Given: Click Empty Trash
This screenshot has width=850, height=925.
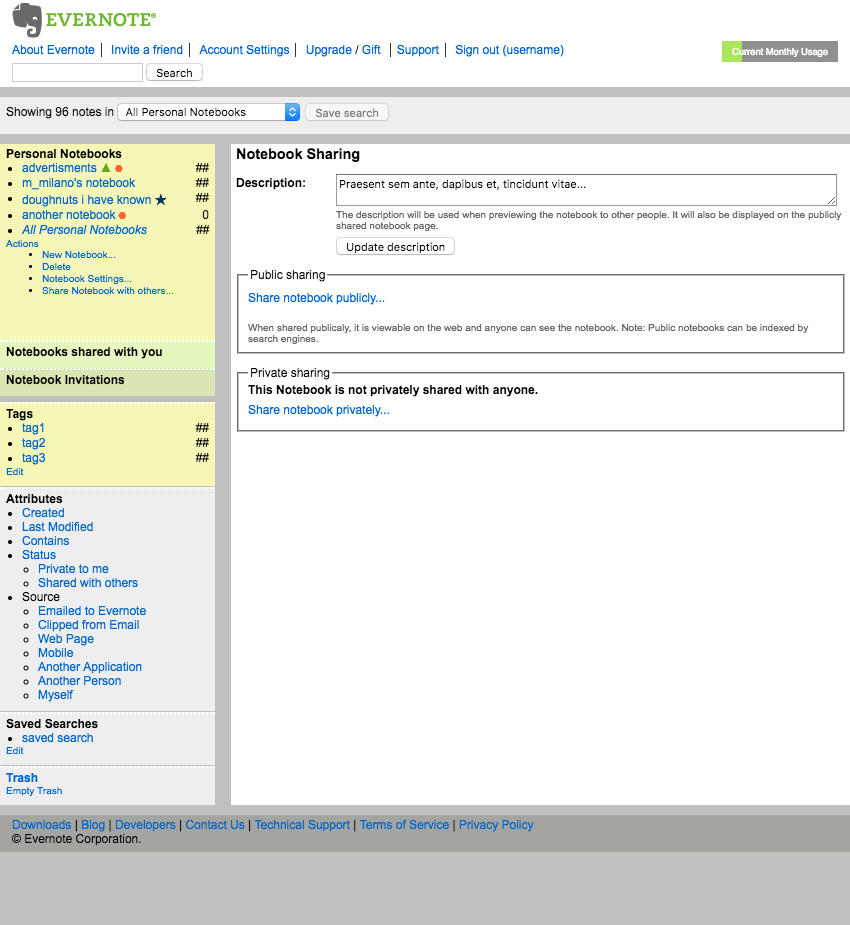Looking at the screenshot, I should click(34, 790).
